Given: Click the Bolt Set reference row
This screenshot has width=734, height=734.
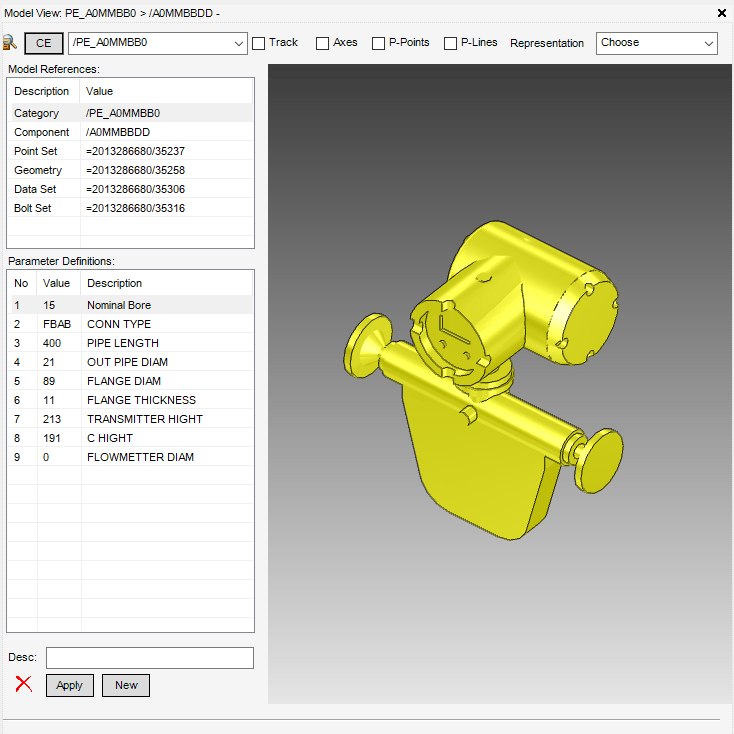Looking at the screenshot, I should click(x=130, y=208).
